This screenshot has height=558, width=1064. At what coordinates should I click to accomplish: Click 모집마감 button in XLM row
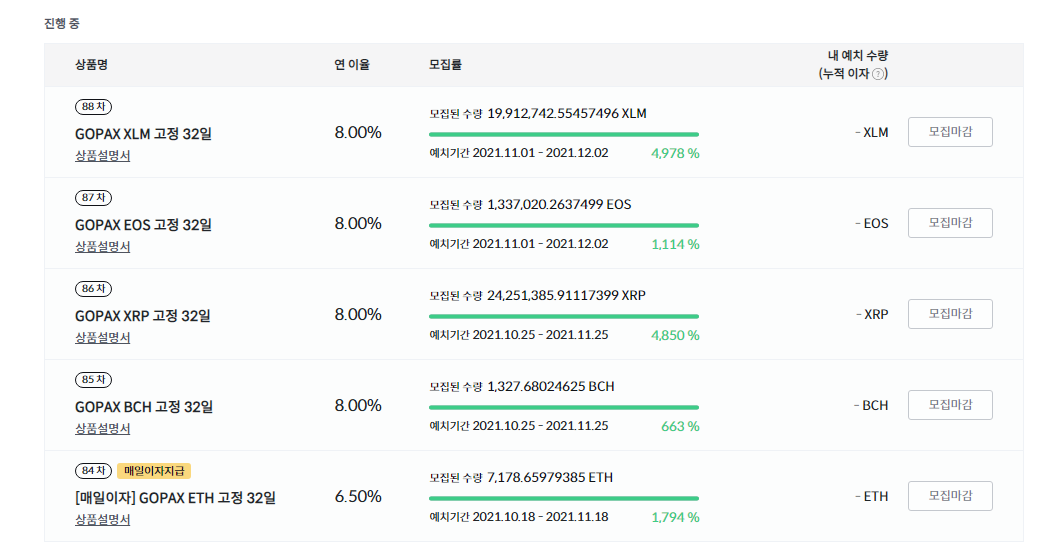950,132
